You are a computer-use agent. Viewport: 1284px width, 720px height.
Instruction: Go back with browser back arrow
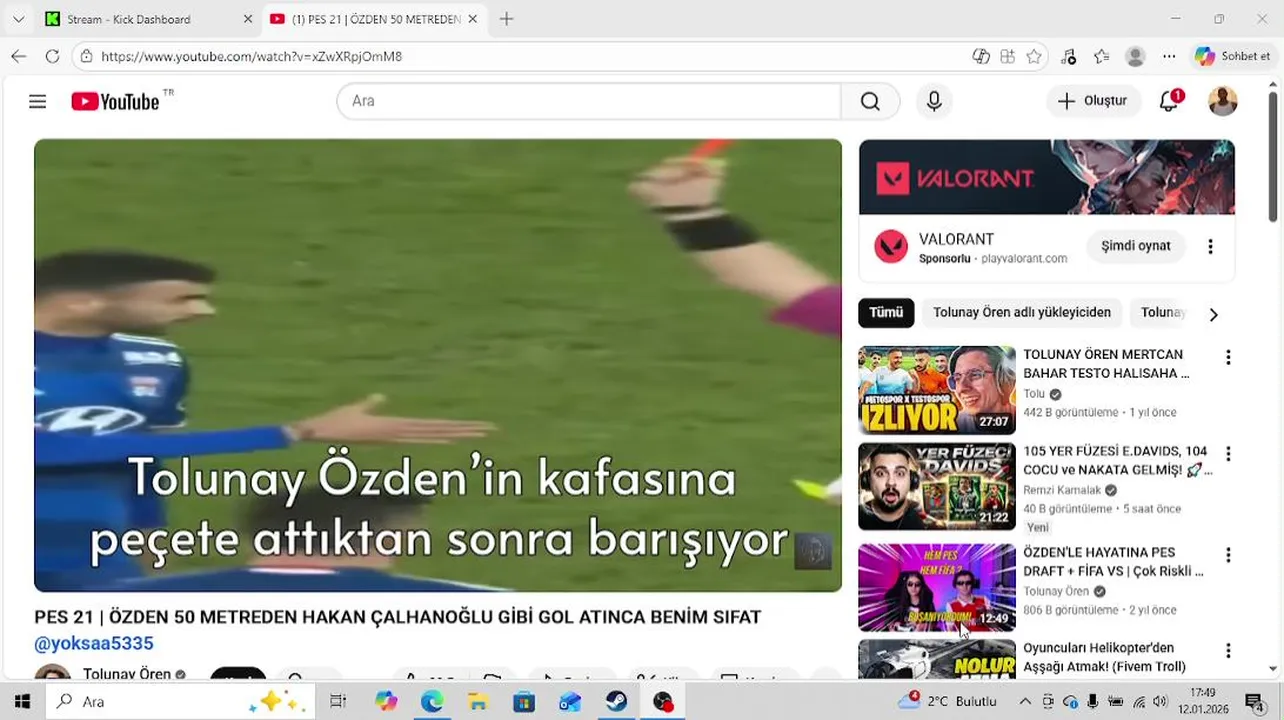coord(18,56)
